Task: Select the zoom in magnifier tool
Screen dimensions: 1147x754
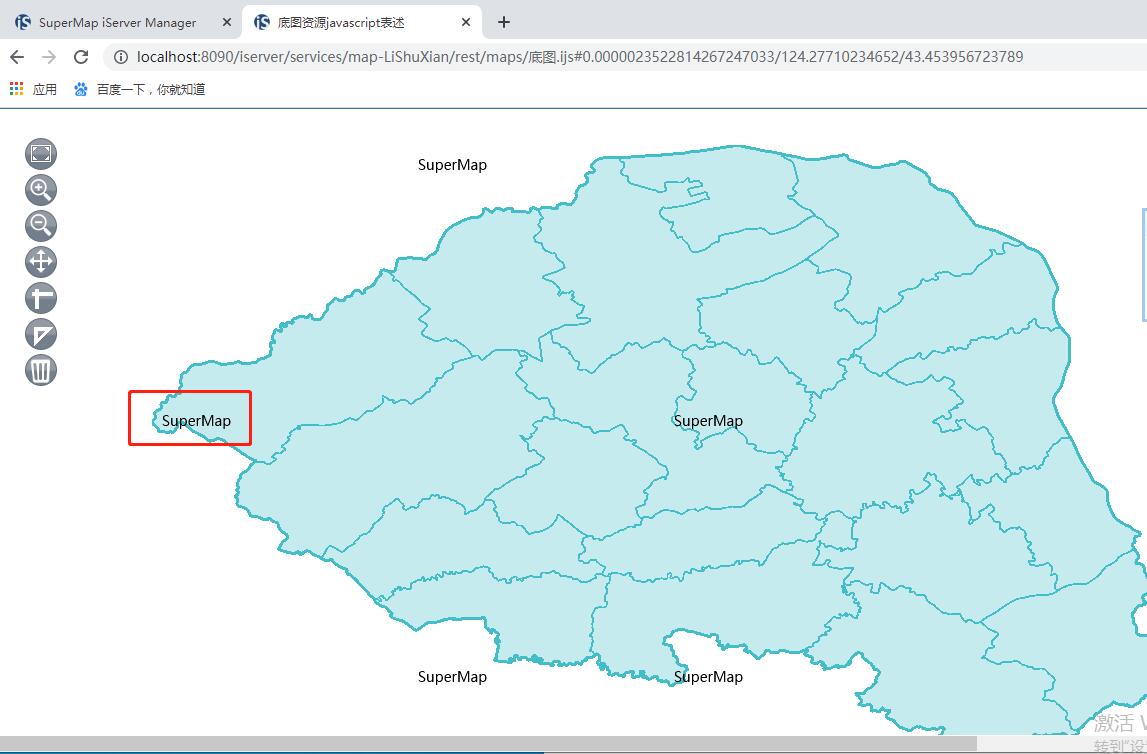Action: point(41,189)
